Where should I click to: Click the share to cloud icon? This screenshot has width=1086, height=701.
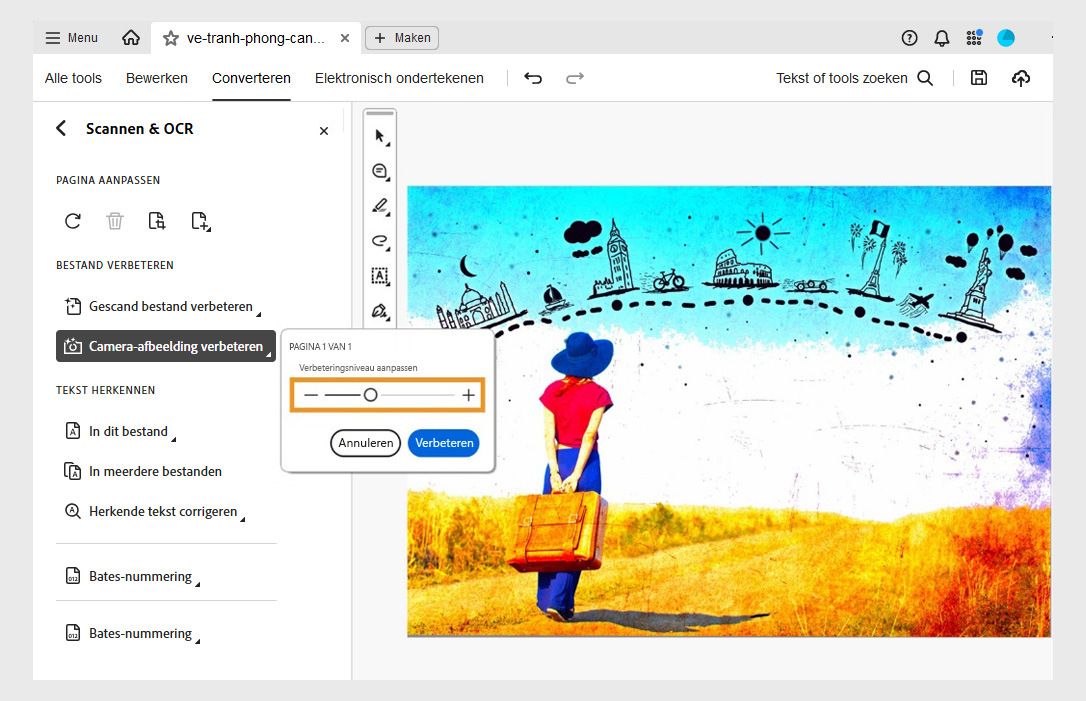coord(1021,77)
